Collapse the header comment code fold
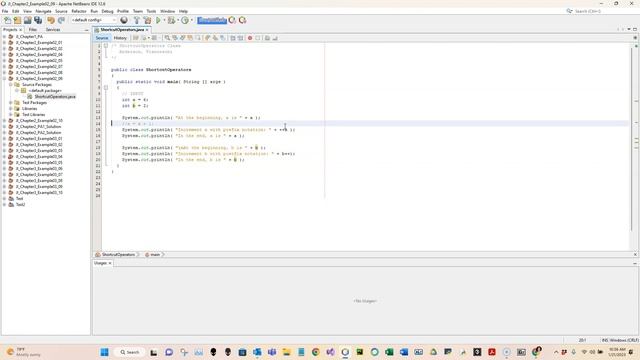The width and height of the screenshot is (640, 360). (x=106, y=46)
